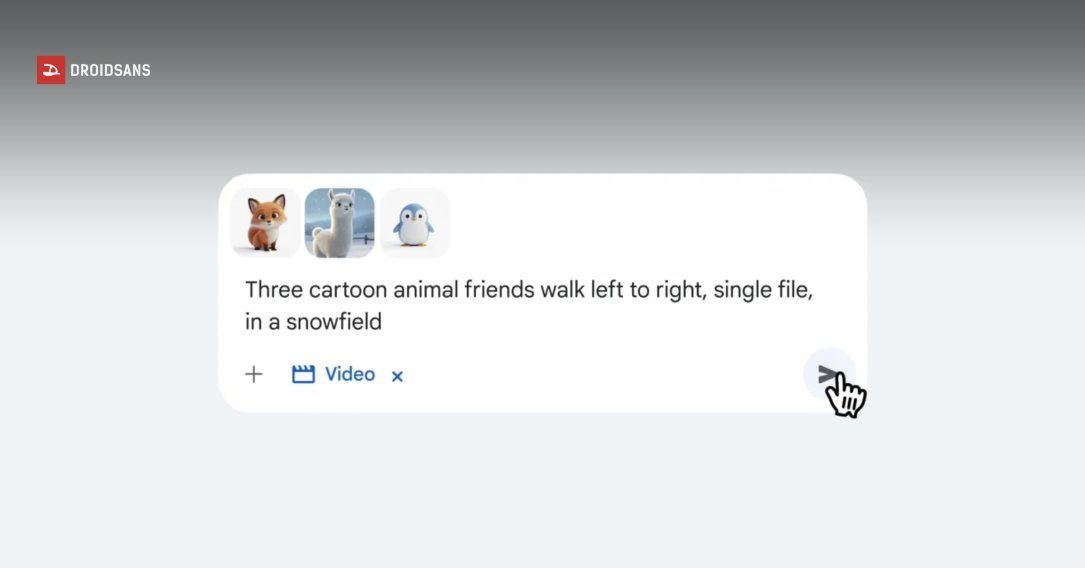Click the blue video clapperboard icon
Viewport: 1085px width, 568px height.
pos(303,374)
